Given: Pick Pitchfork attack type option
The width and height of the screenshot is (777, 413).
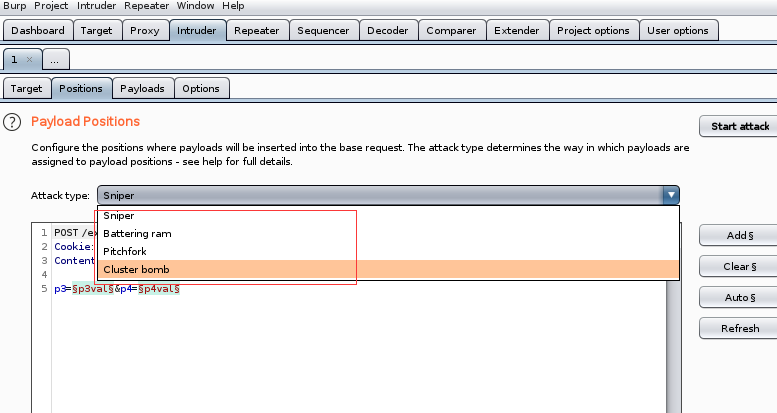Looking at the screenshot, I should [x=388, y=251].
